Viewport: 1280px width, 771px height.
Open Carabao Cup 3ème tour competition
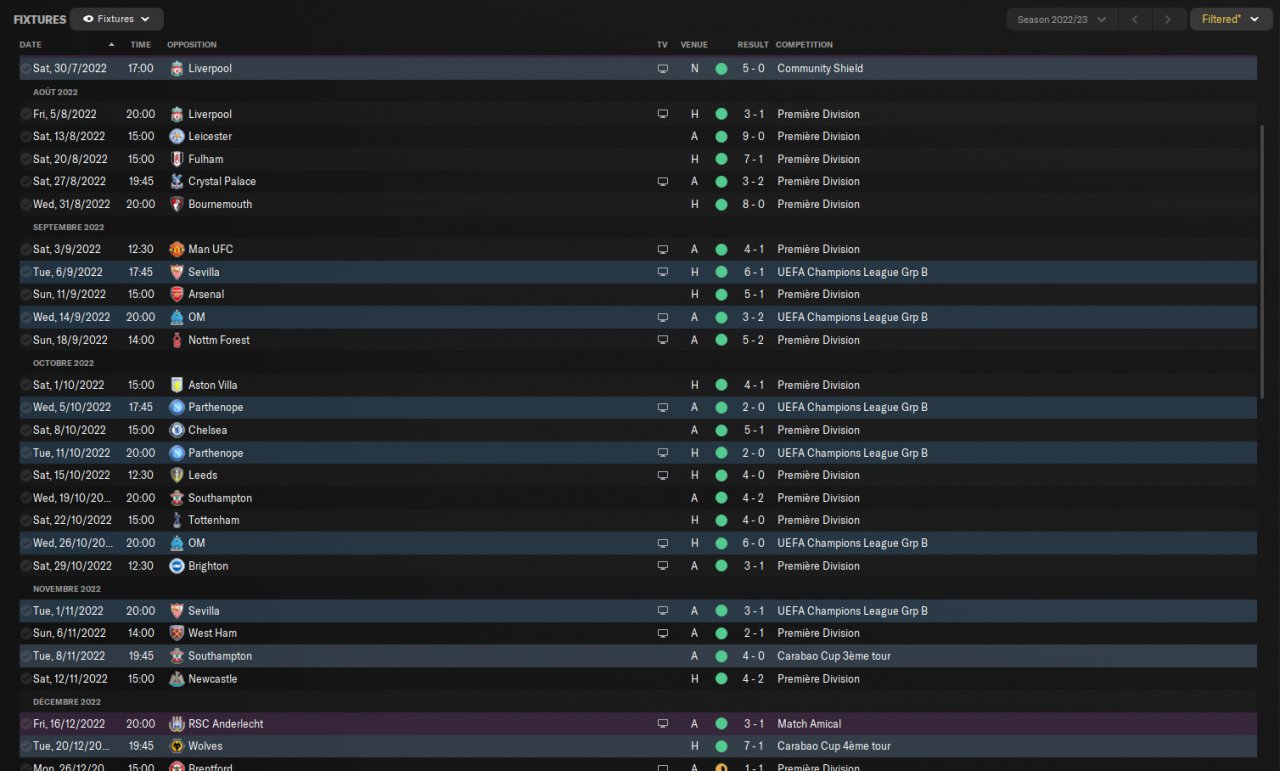tap(834, 656)
